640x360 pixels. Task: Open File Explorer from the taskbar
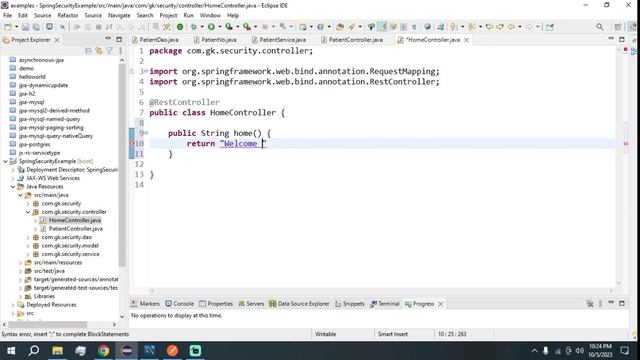pos(57,350)
